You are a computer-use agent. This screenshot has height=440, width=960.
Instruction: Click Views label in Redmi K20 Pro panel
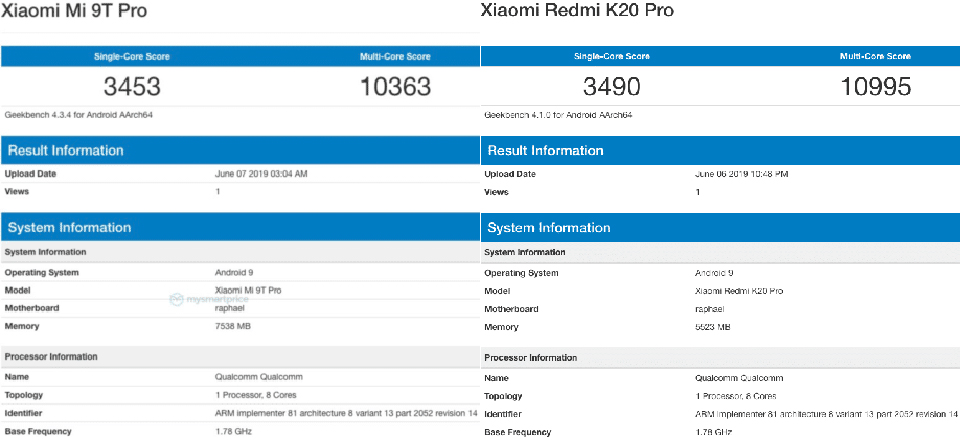pos(497,192)
